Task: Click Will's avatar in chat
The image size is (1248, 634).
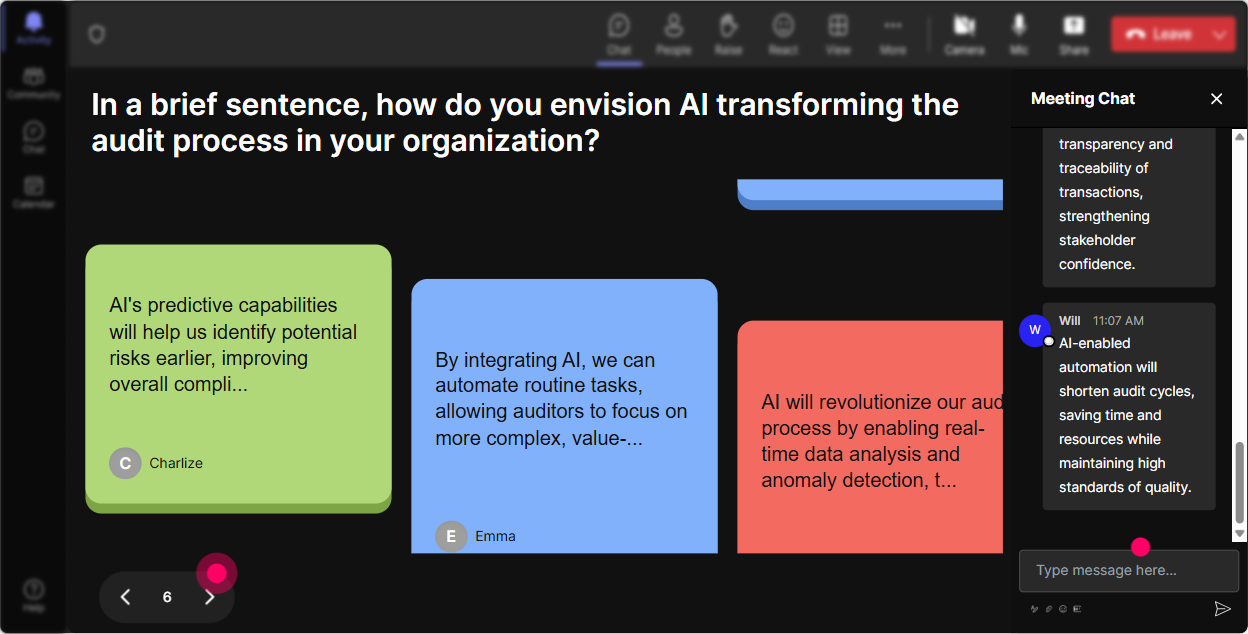Action: point(1035,330)
